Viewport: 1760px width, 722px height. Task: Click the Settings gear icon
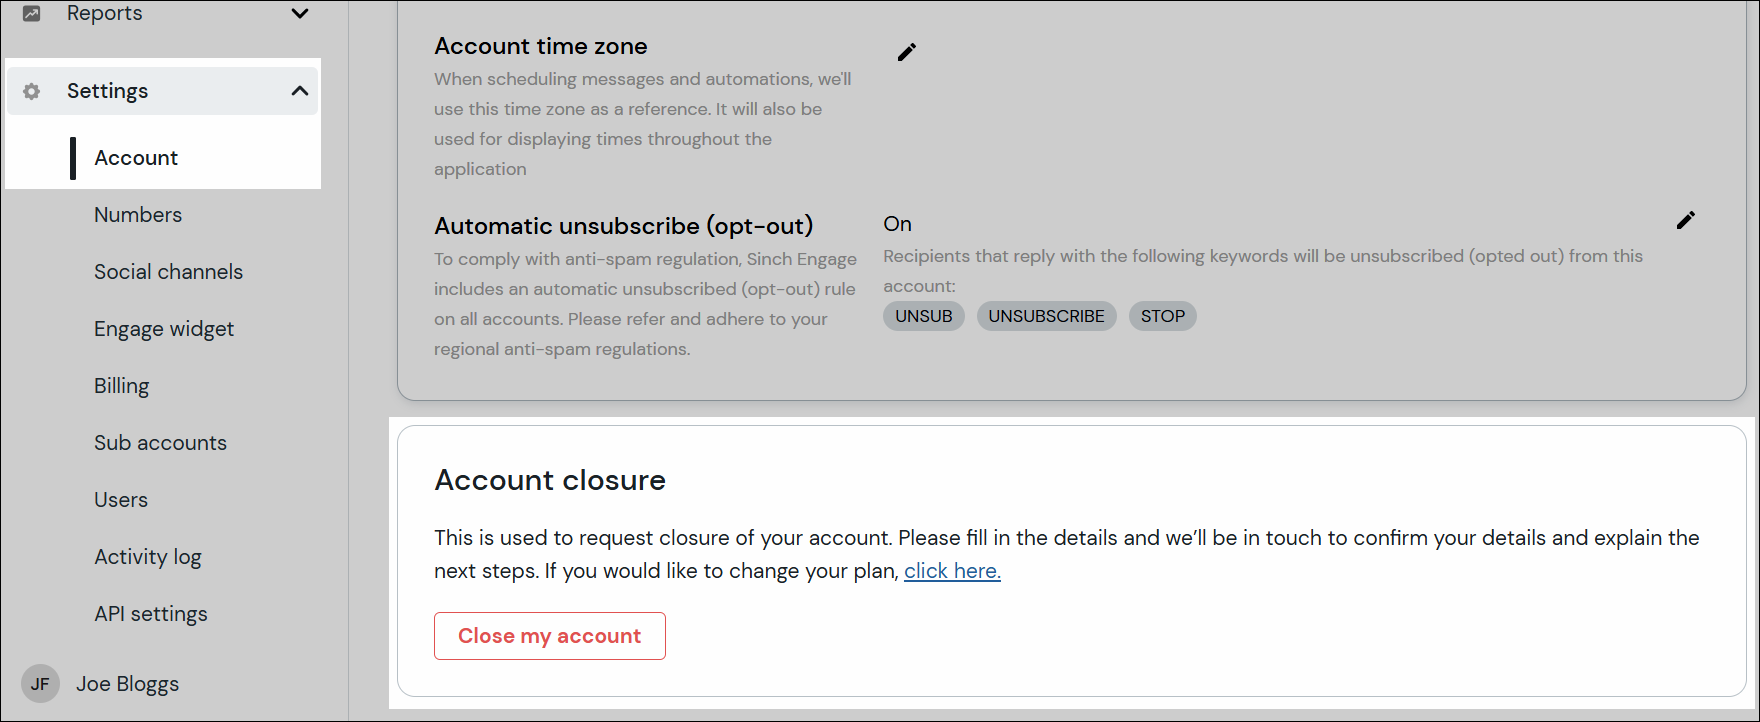coord(31,90)
